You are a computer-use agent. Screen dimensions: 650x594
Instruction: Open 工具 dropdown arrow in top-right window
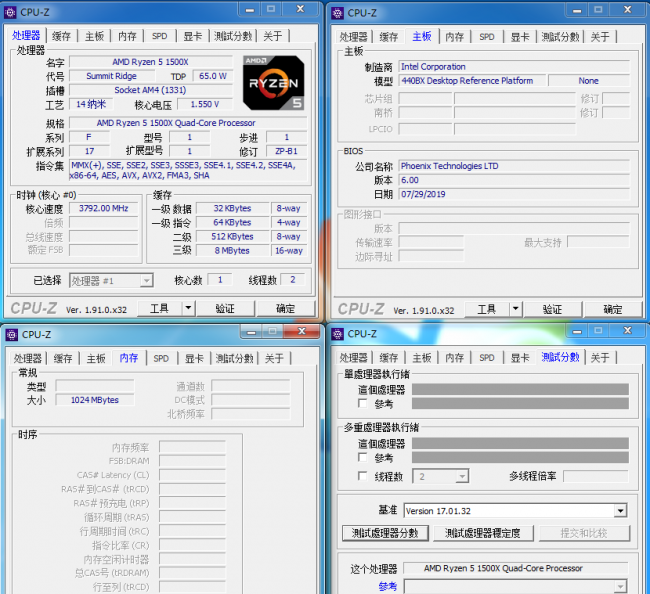coord(516,309)
